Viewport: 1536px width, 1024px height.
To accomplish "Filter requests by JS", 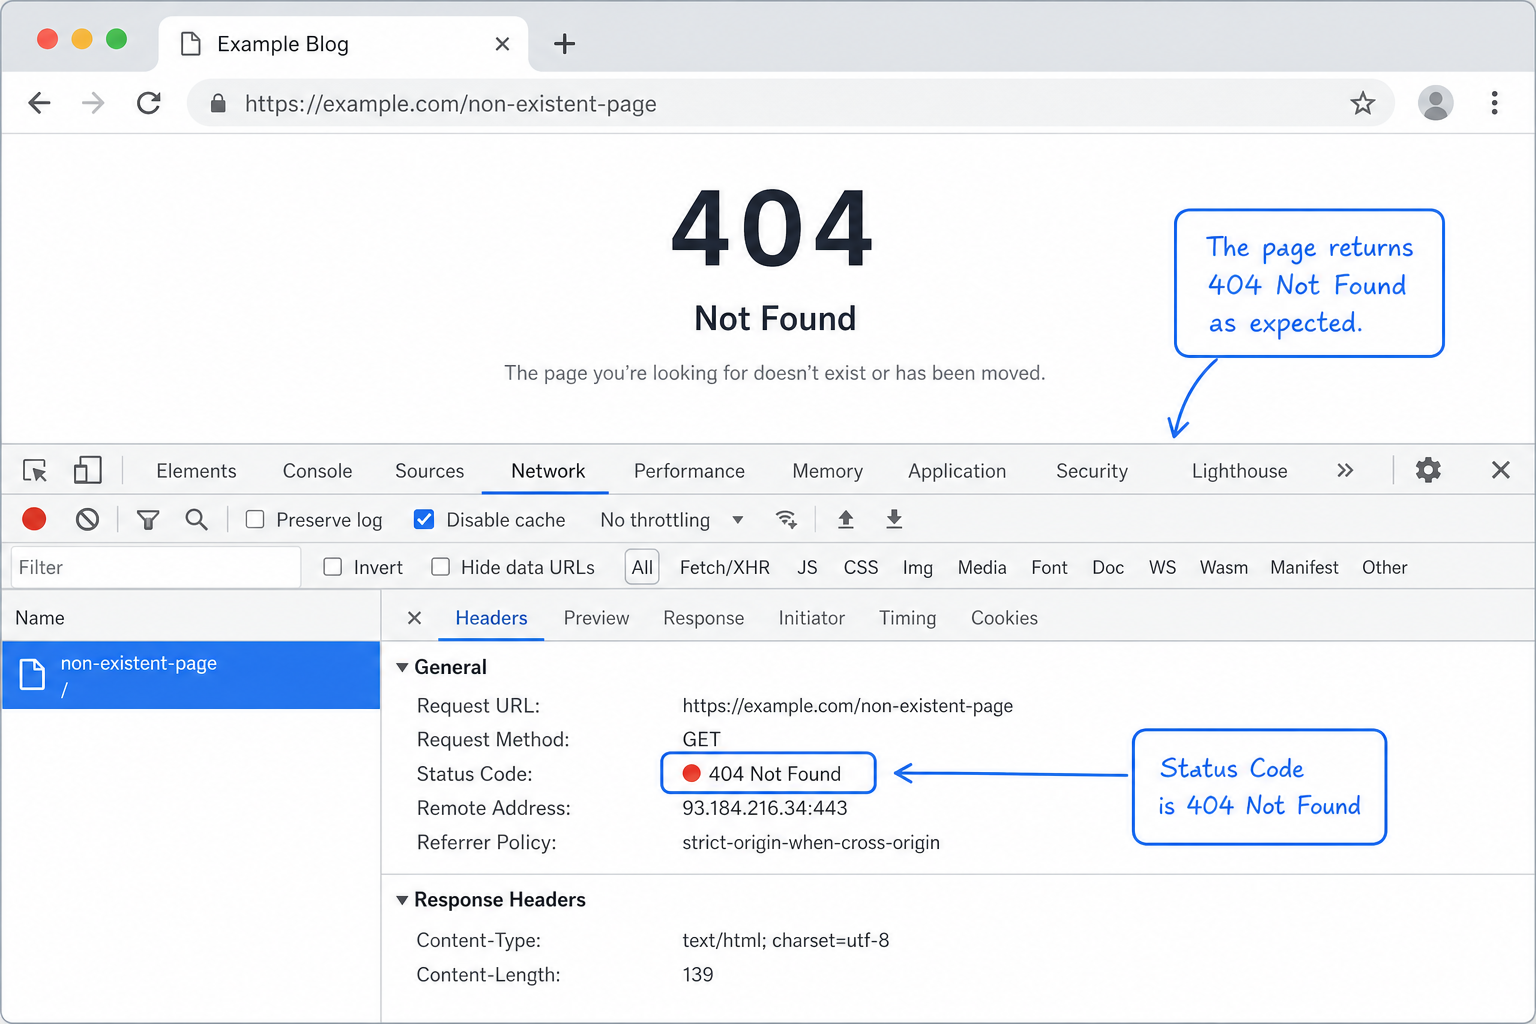I will (x=807, y=567).
